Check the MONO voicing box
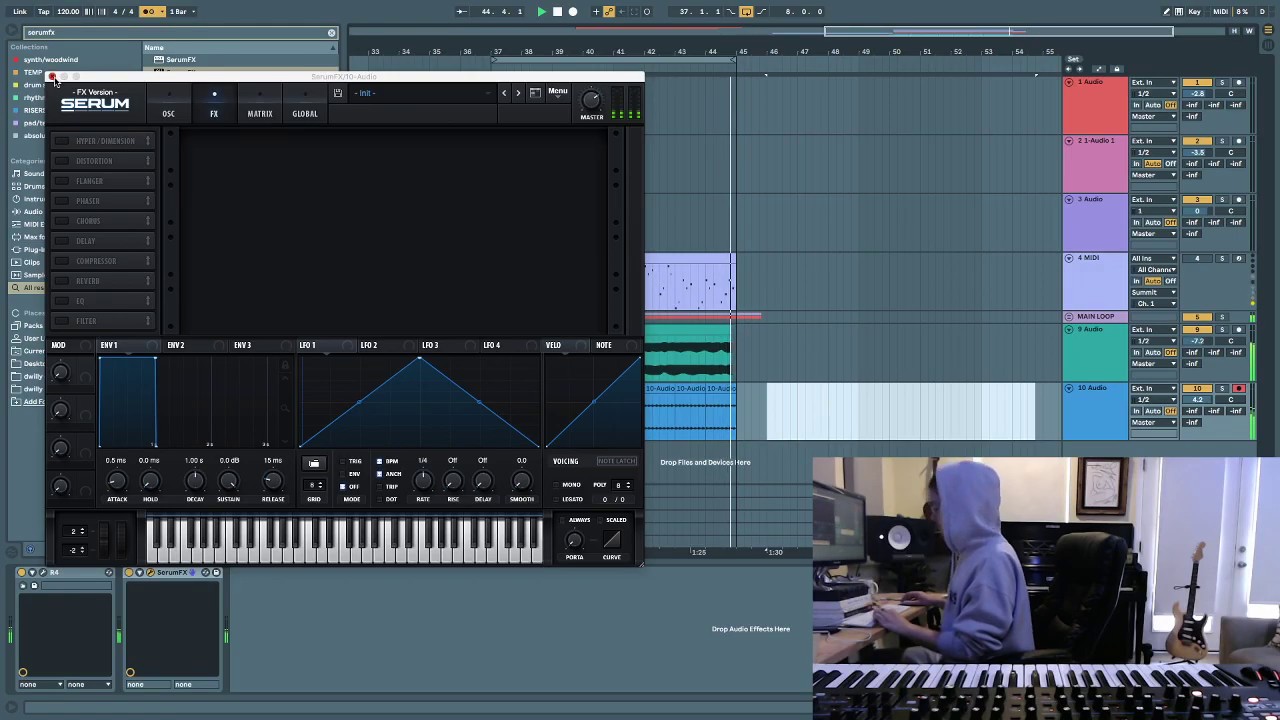Screen dimensions: 1280x720 point(557,485)
